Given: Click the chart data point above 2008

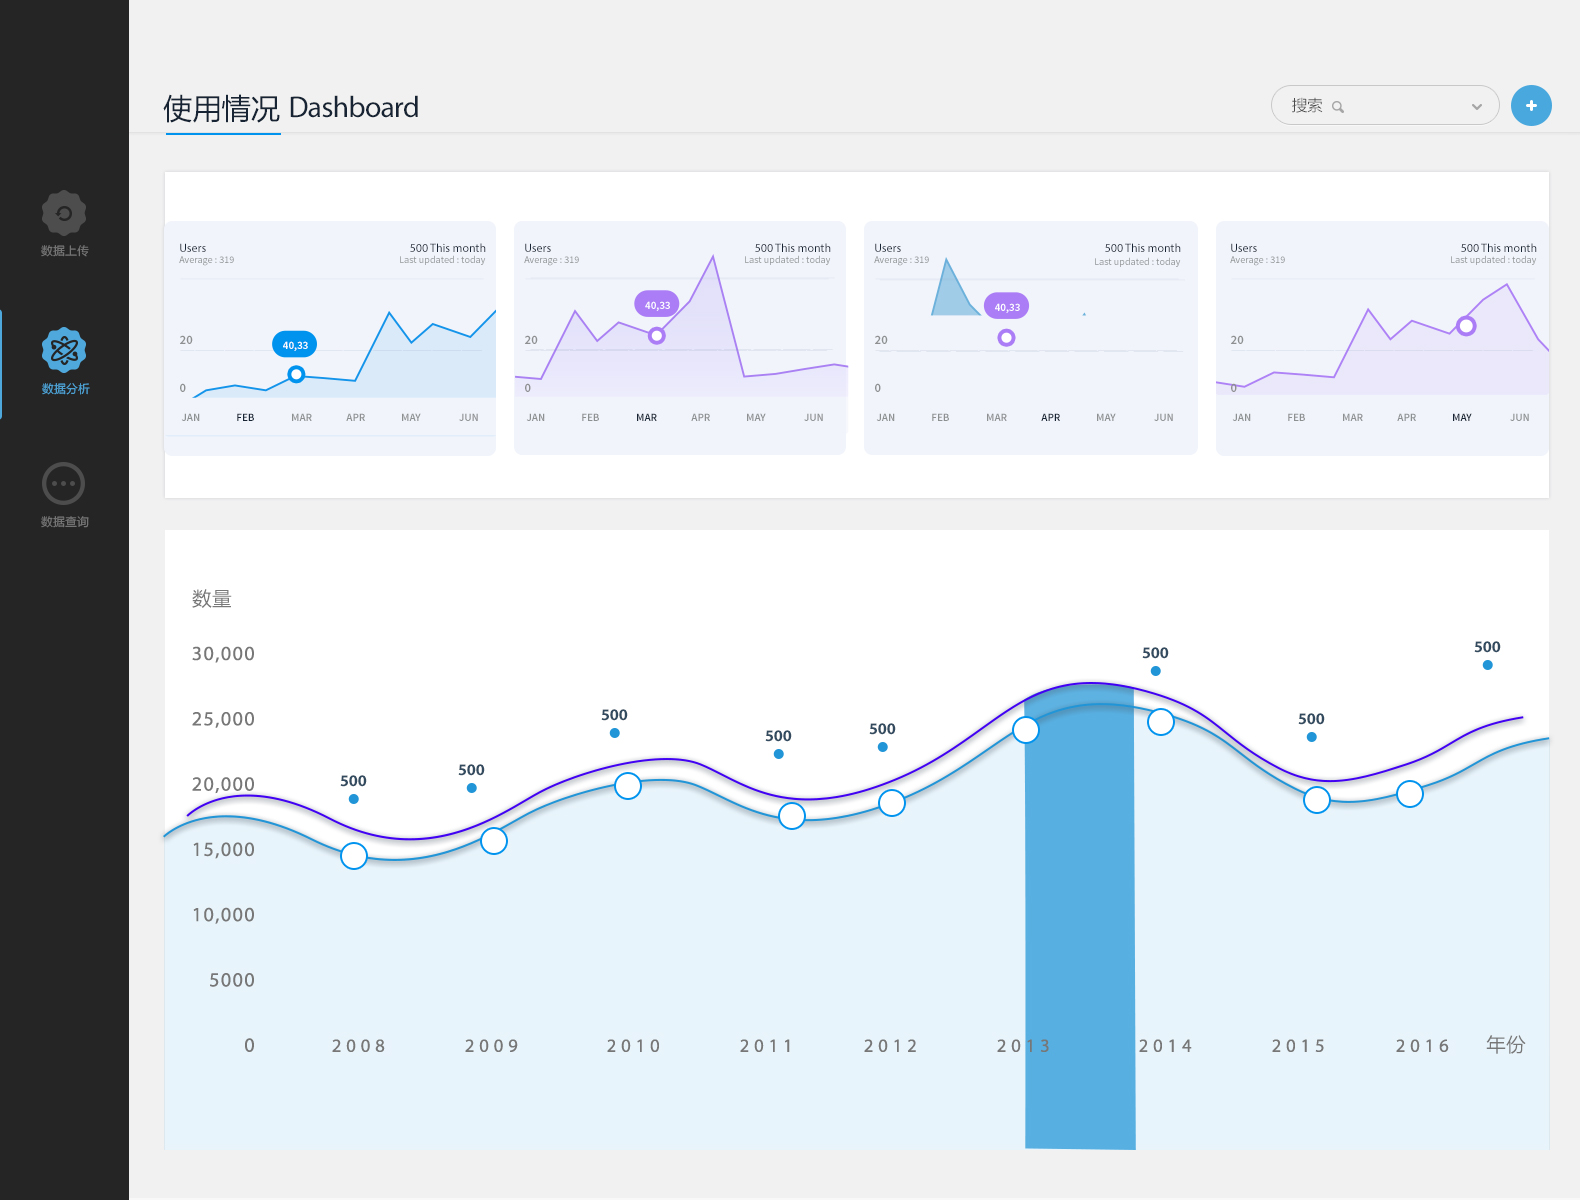Looking at the screenshot, I should pyautogui.click(x=354, y=856).
